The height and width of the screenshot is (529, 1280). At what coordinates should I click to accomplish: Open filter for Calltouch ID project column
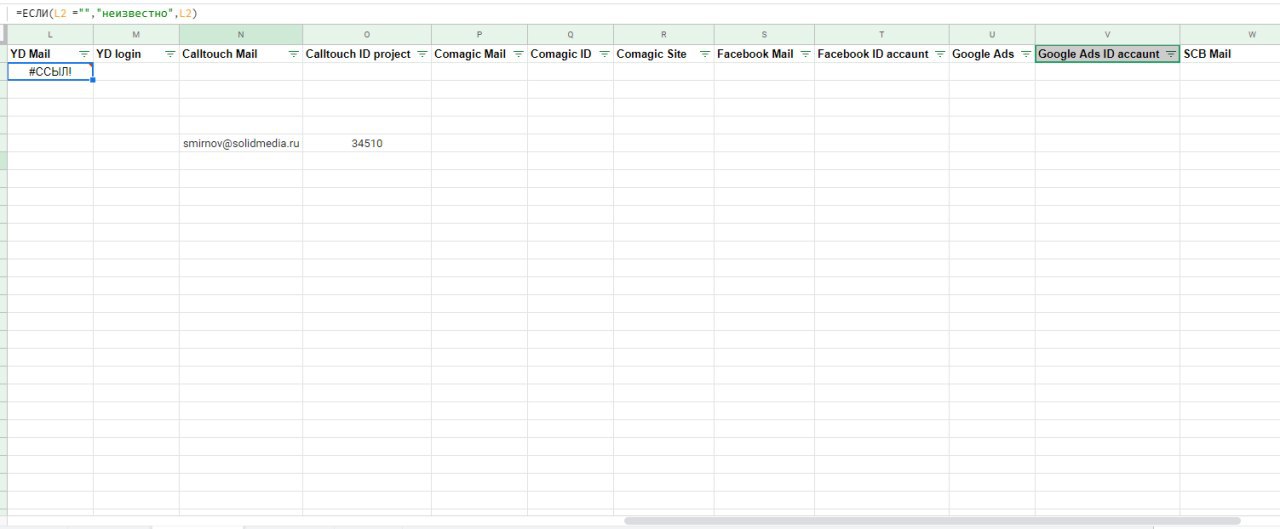click(422, 54)
